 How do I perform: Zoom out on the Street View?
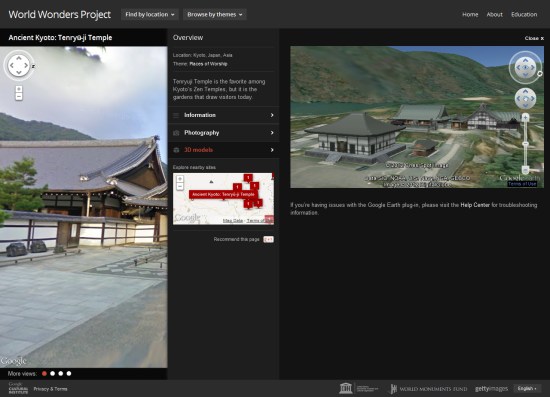coord(19,96)
